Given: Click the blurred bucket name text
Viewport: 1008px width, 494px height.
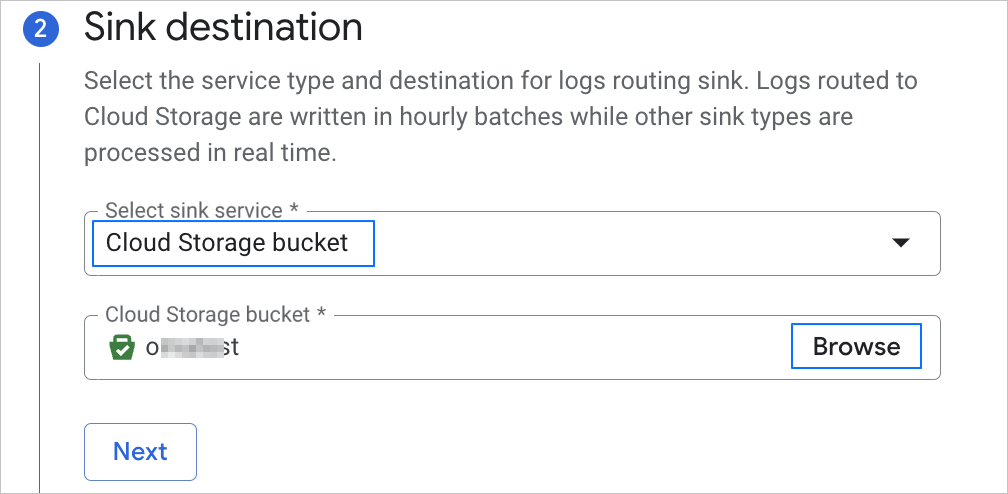Looking at the screenshot, I should pyautogui.click(x=192, y=347).
